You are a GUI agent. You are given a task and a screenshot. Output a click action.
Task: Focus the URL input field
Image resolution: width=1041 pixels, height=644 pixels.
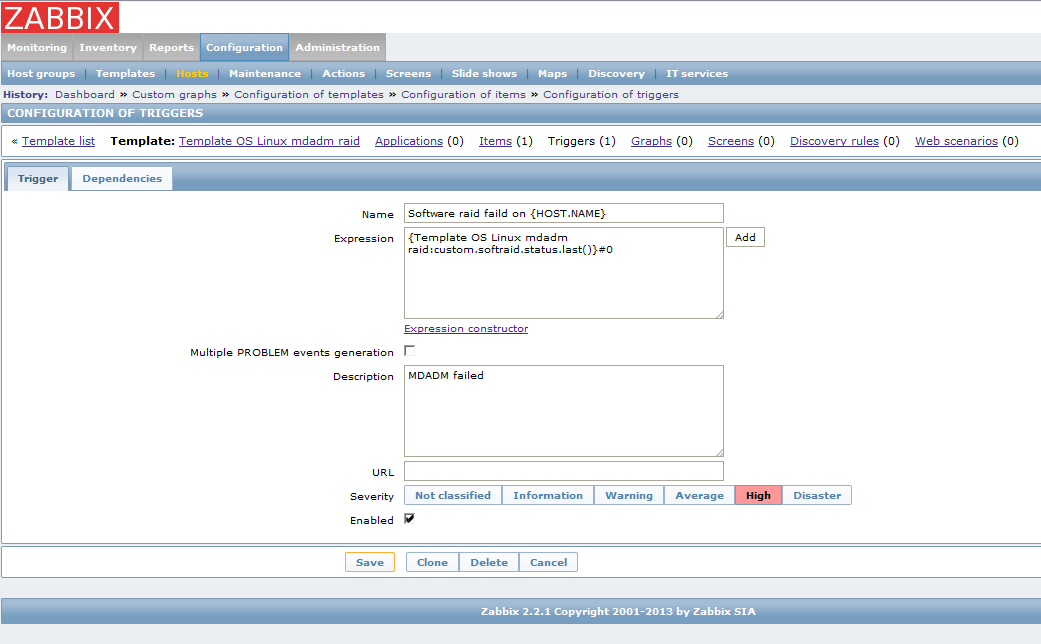[x=563, y=471]
